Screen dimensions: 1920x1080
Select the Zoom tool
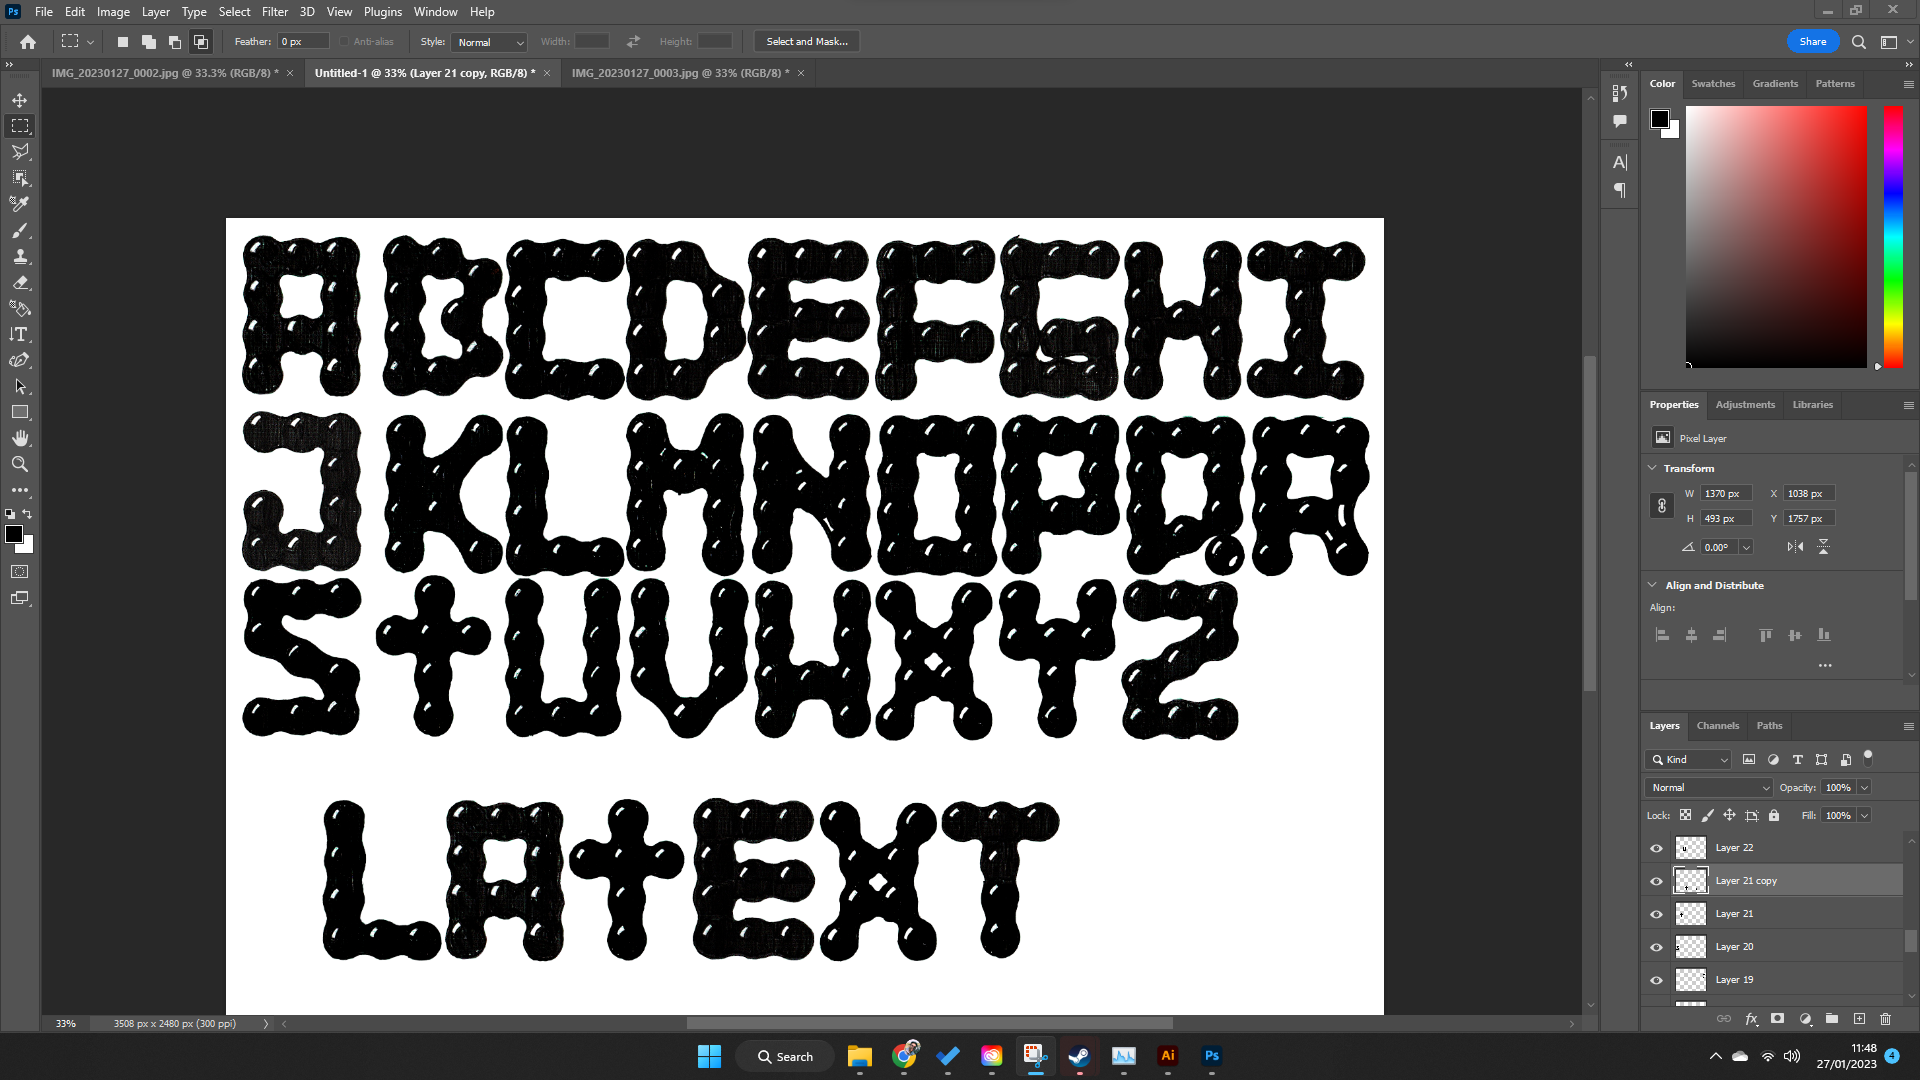point(20,463)
